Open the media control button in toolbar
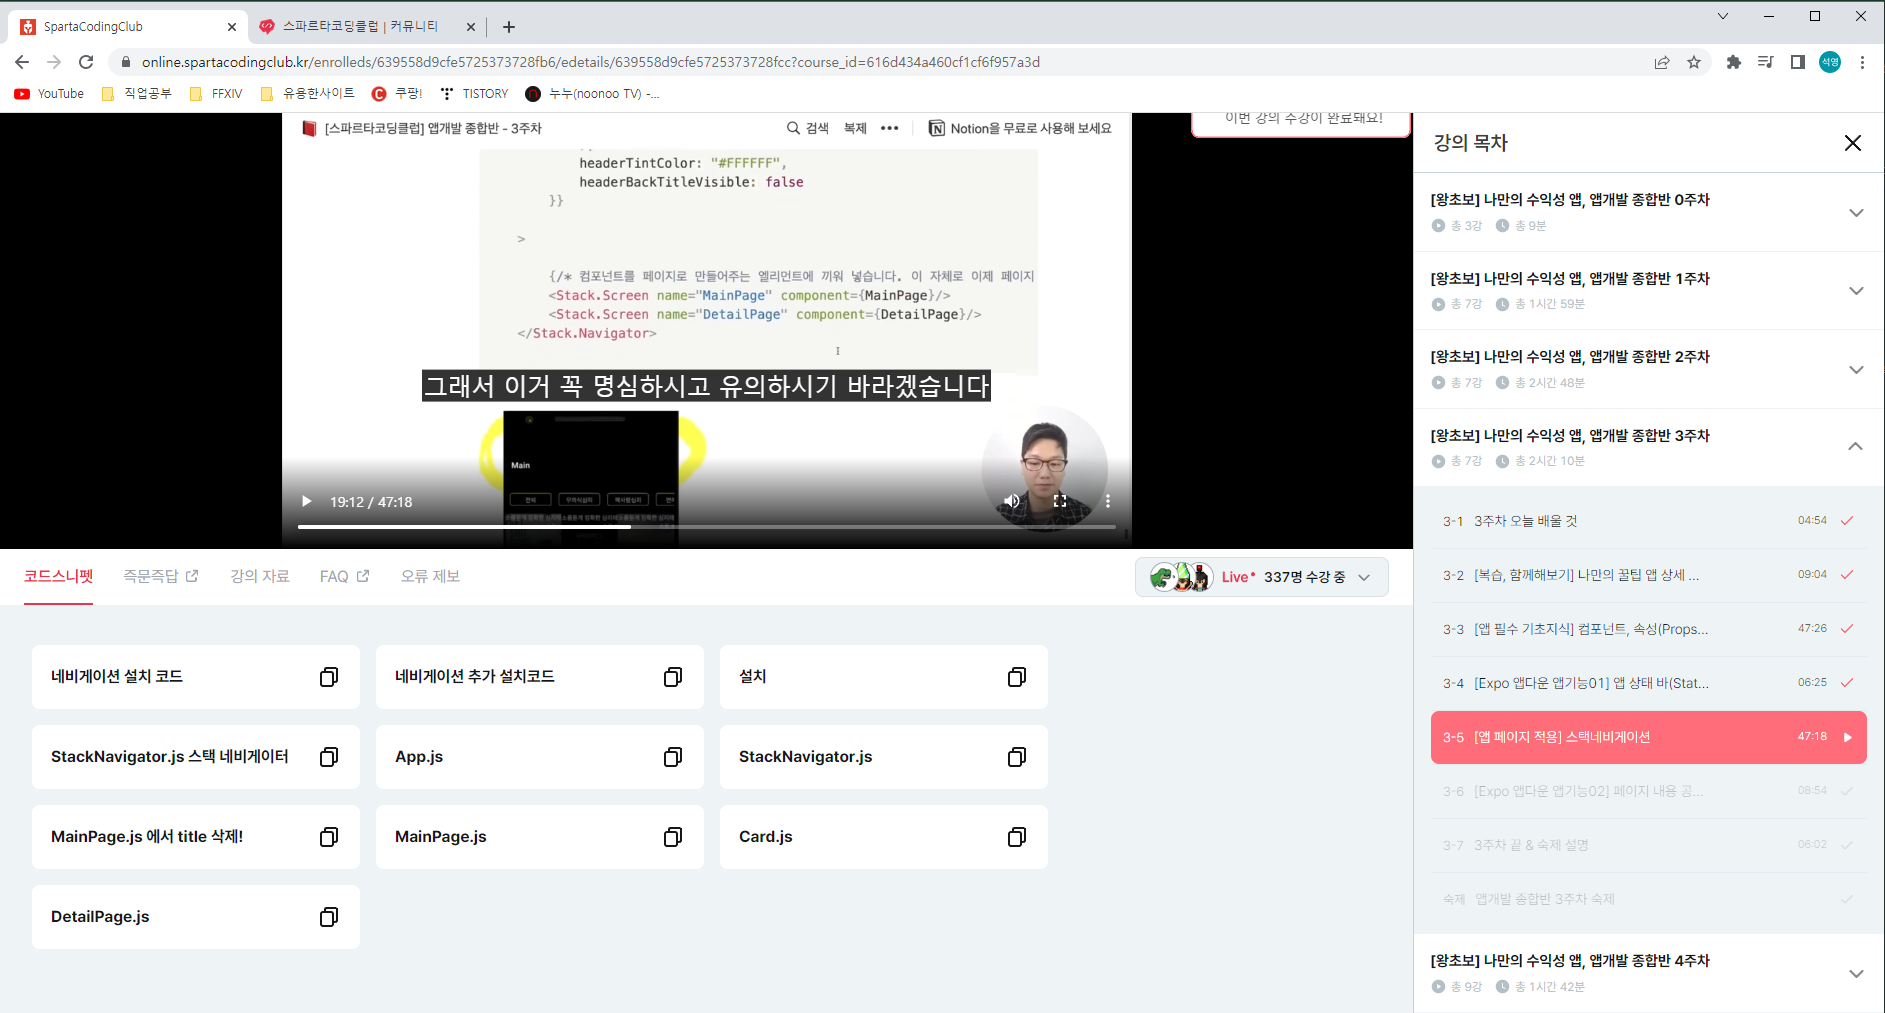The height and width of the screenshot is (1013, 1885). (1766, 62)
